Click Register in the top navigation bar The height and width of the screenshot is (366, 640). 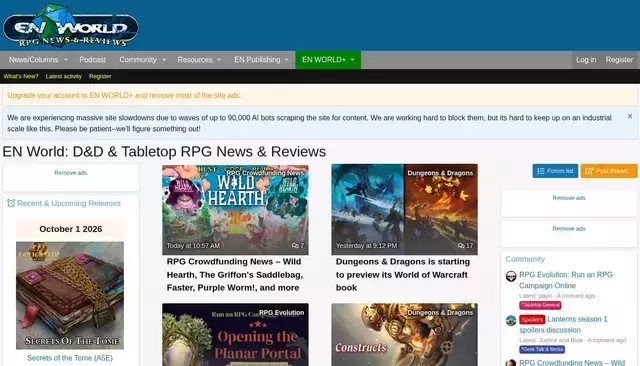[x=619, y=60]
